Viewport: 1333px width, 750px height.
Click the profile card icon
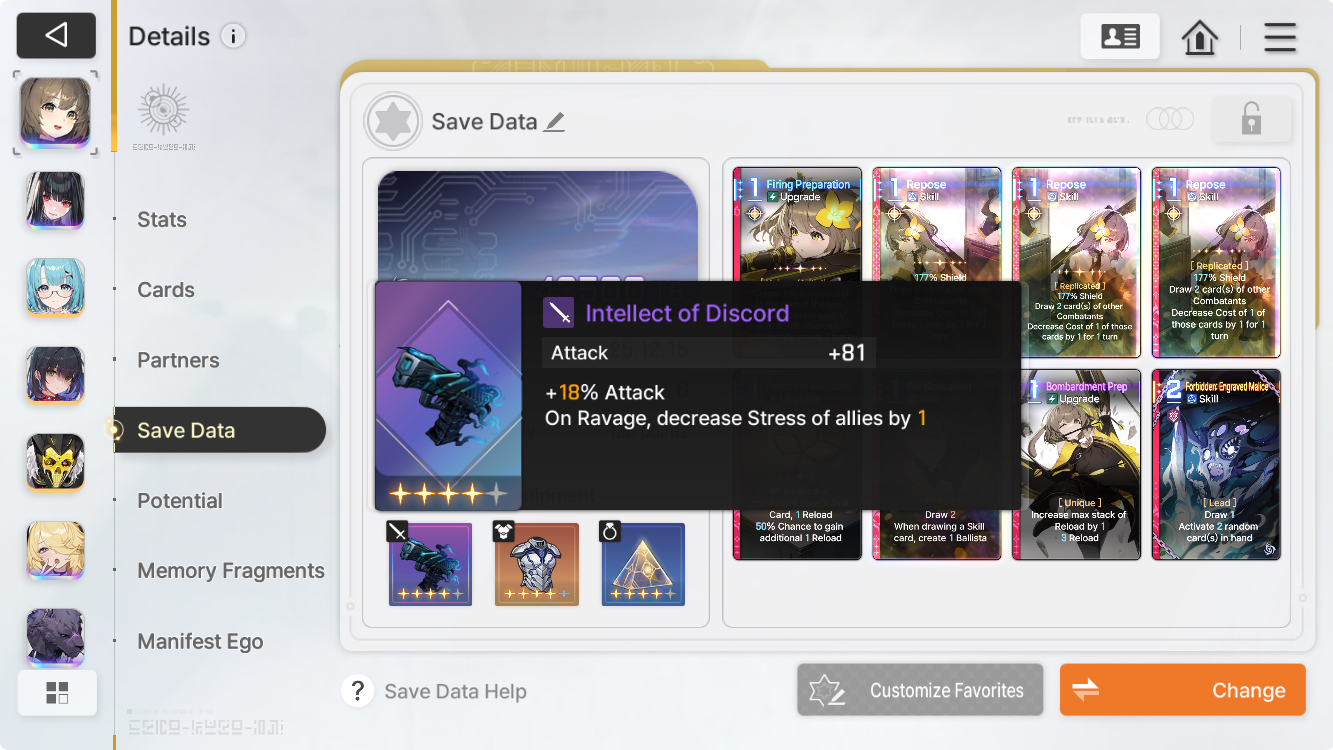pyautogui.click(x=1120, y=37)
